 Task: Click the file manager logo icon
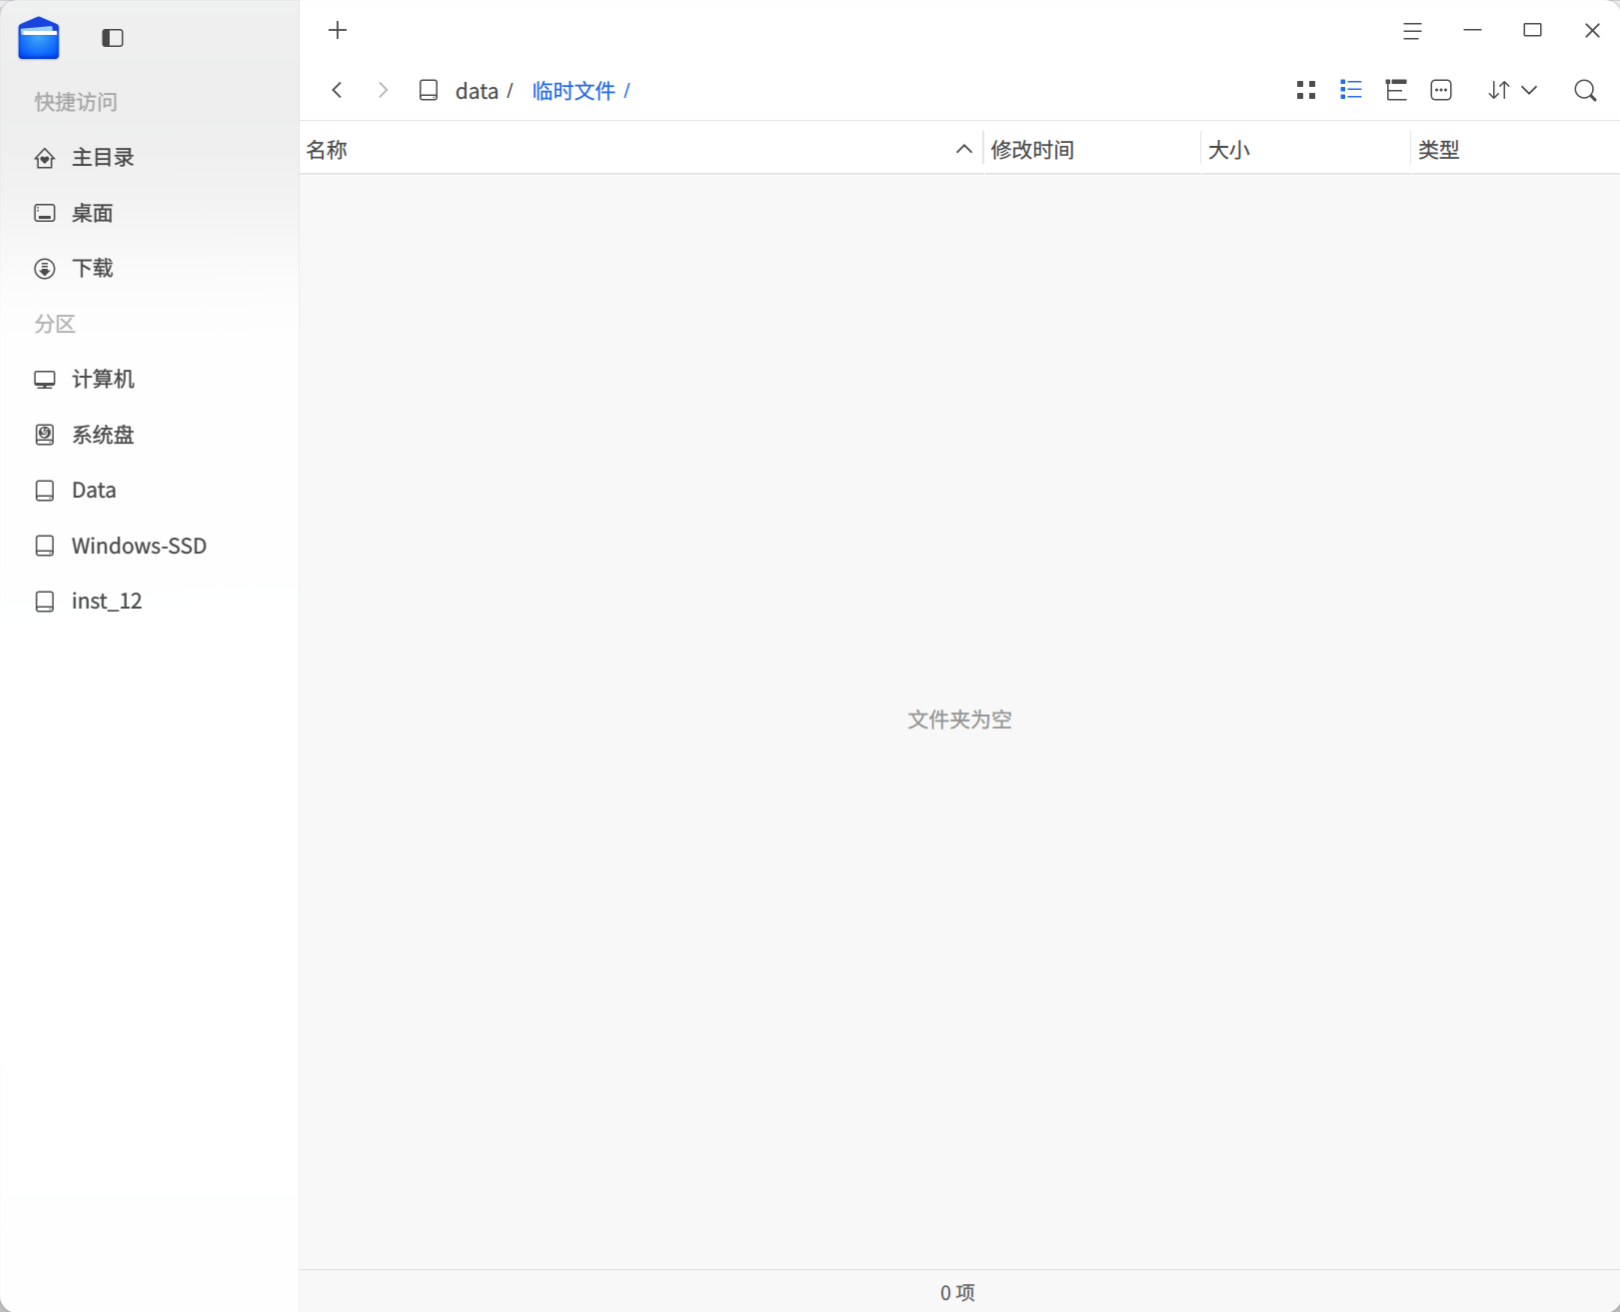(38, 38)
